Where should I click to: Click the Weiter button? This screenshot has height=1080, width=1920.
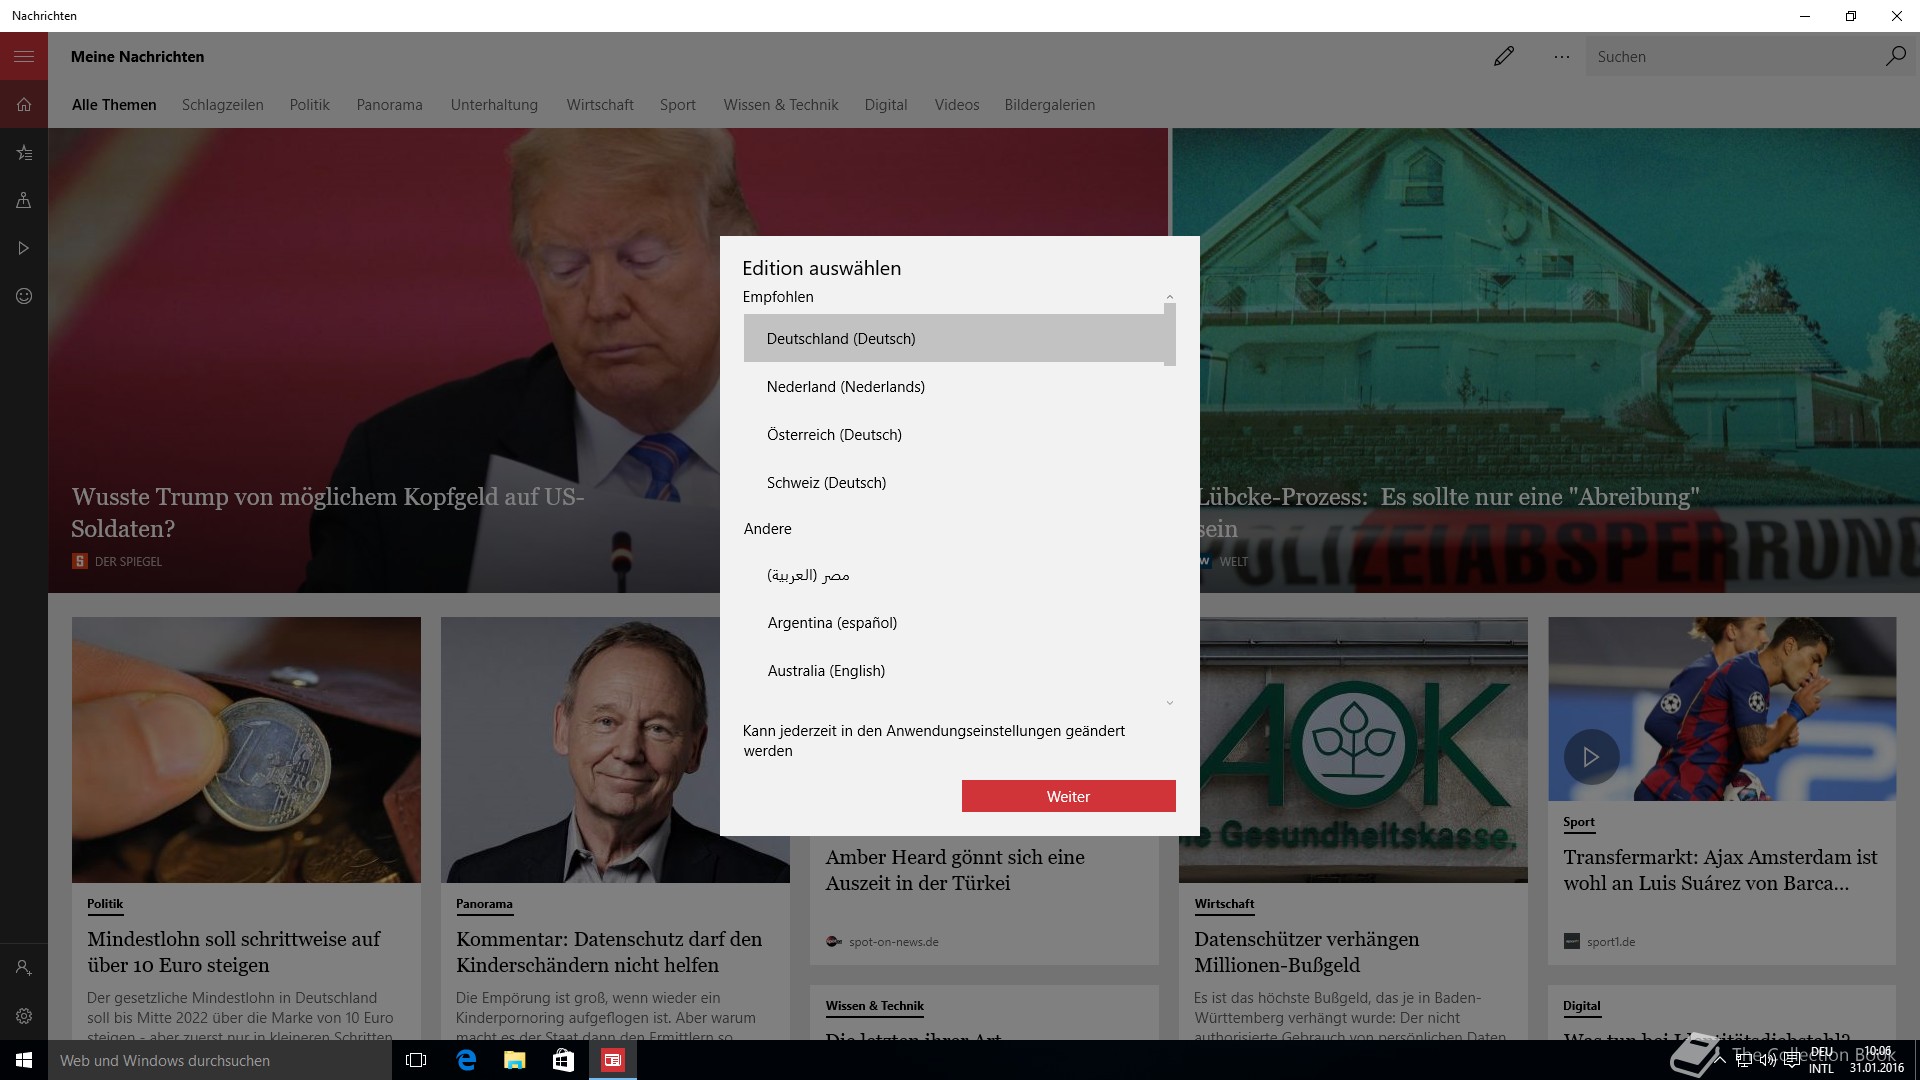click(x=1068, y=796)
